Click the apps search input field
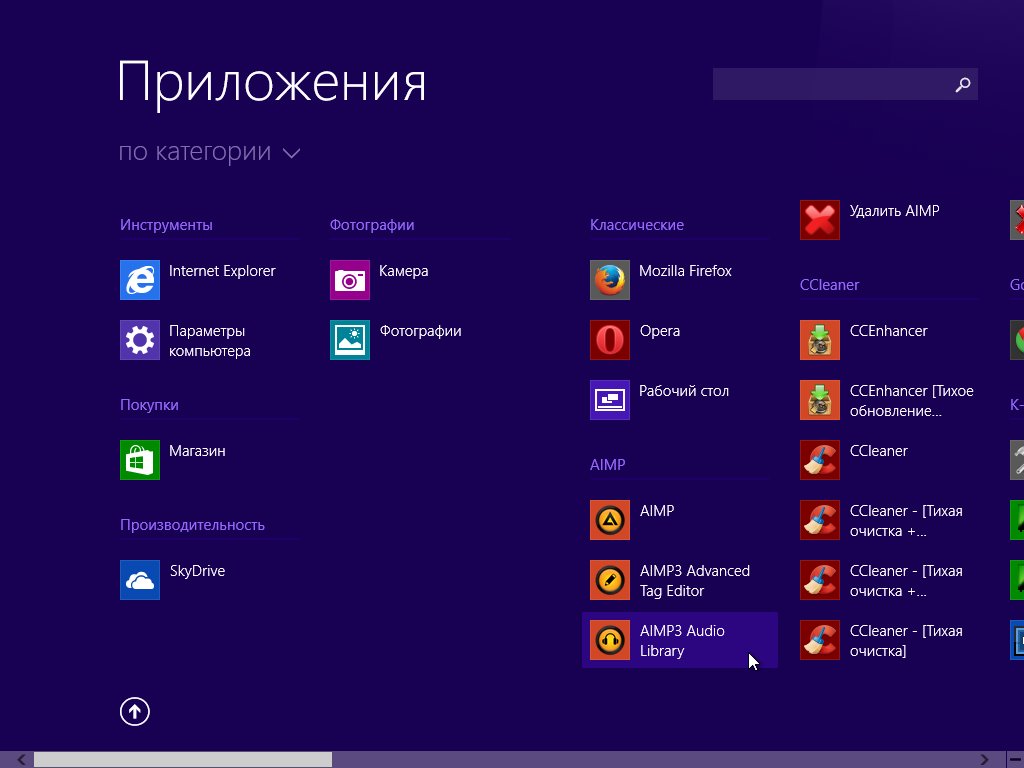Viewport: 1024px width, 768px height. (x=830, y=85)
